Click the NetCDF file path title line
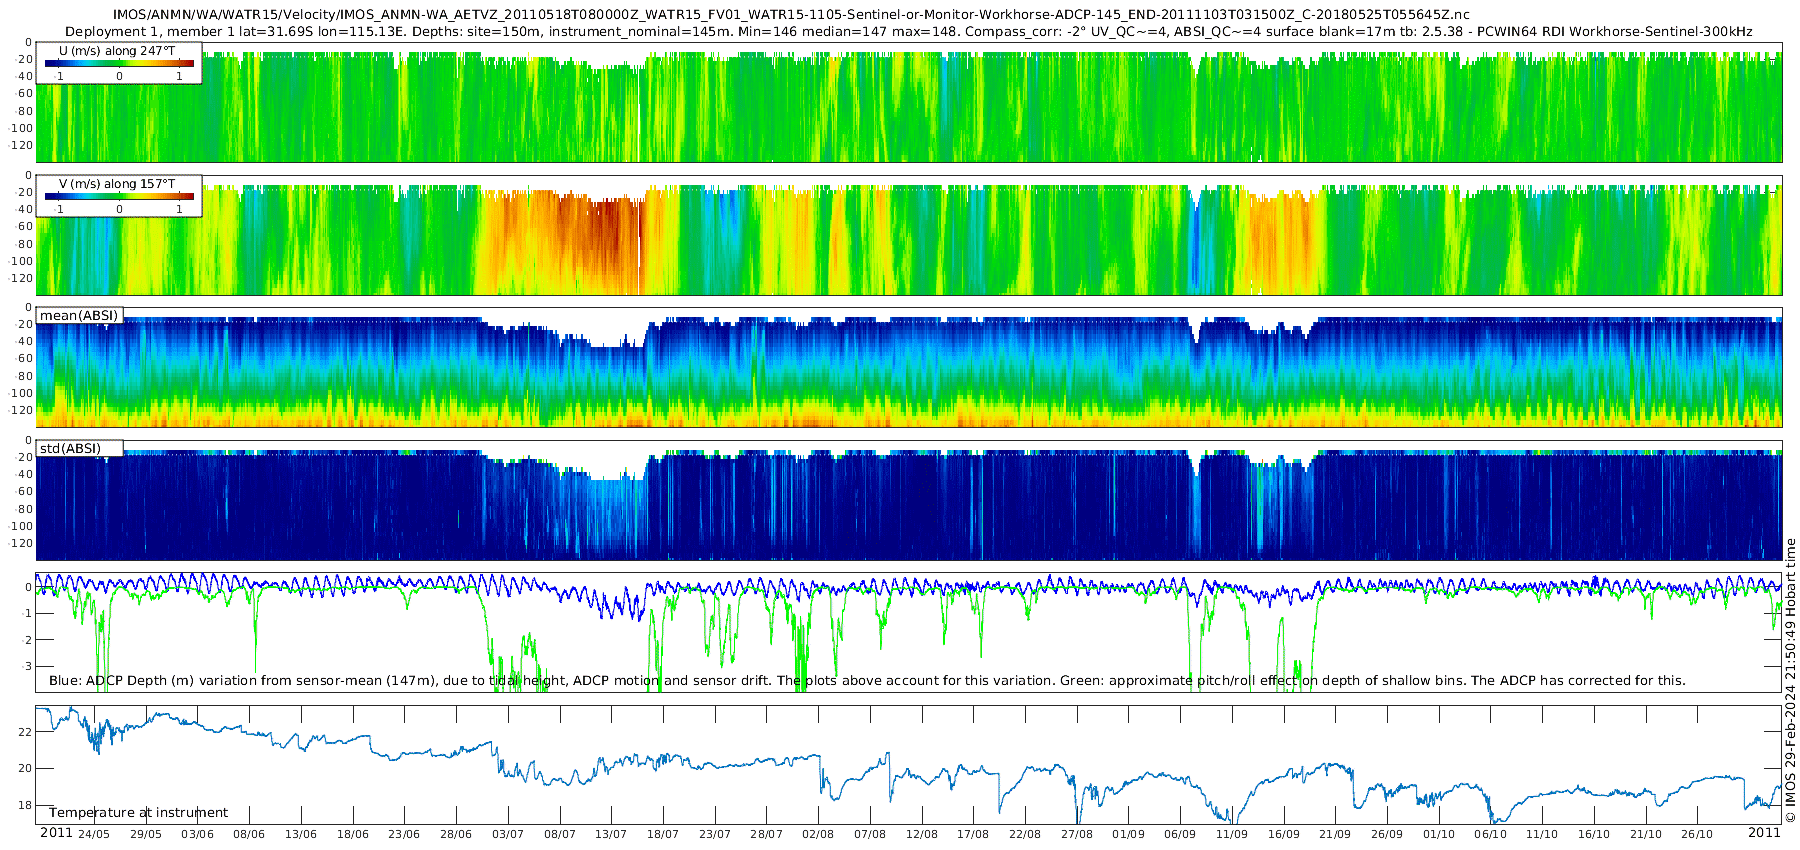This screenshot has height=850, width=1800. point(791,14)
